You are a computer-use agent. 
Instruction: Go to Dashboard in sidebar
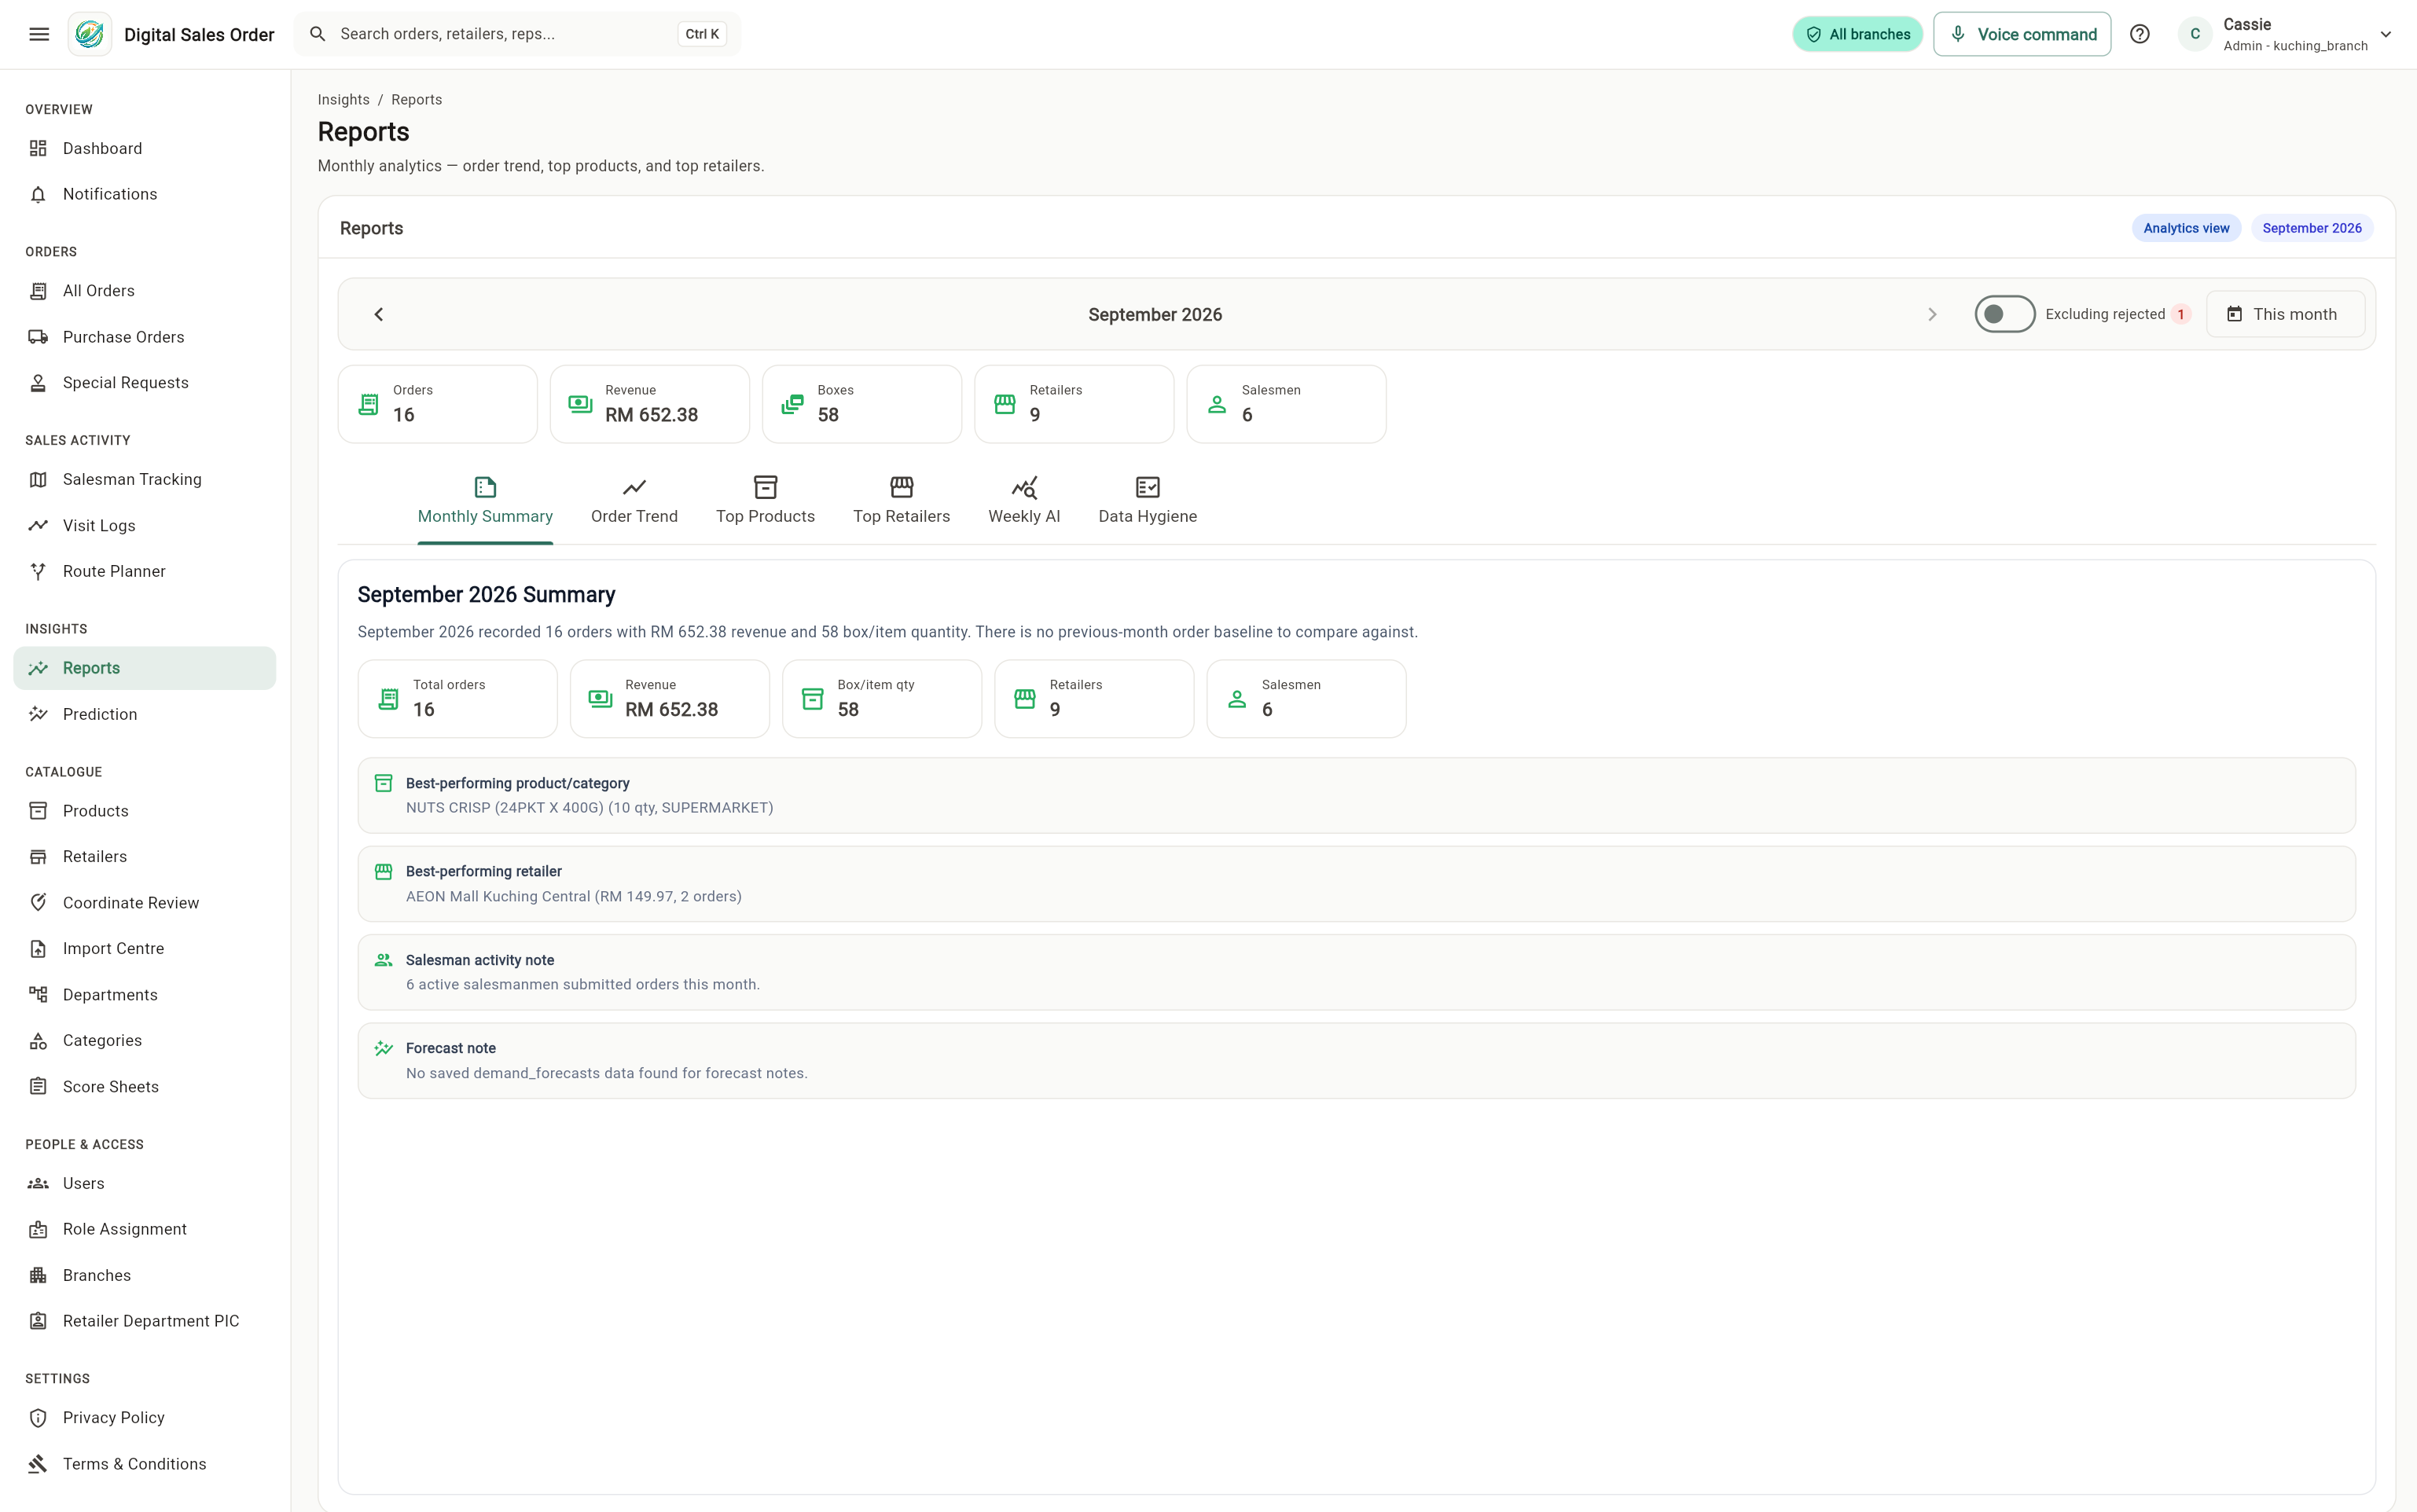click(144, 148)
